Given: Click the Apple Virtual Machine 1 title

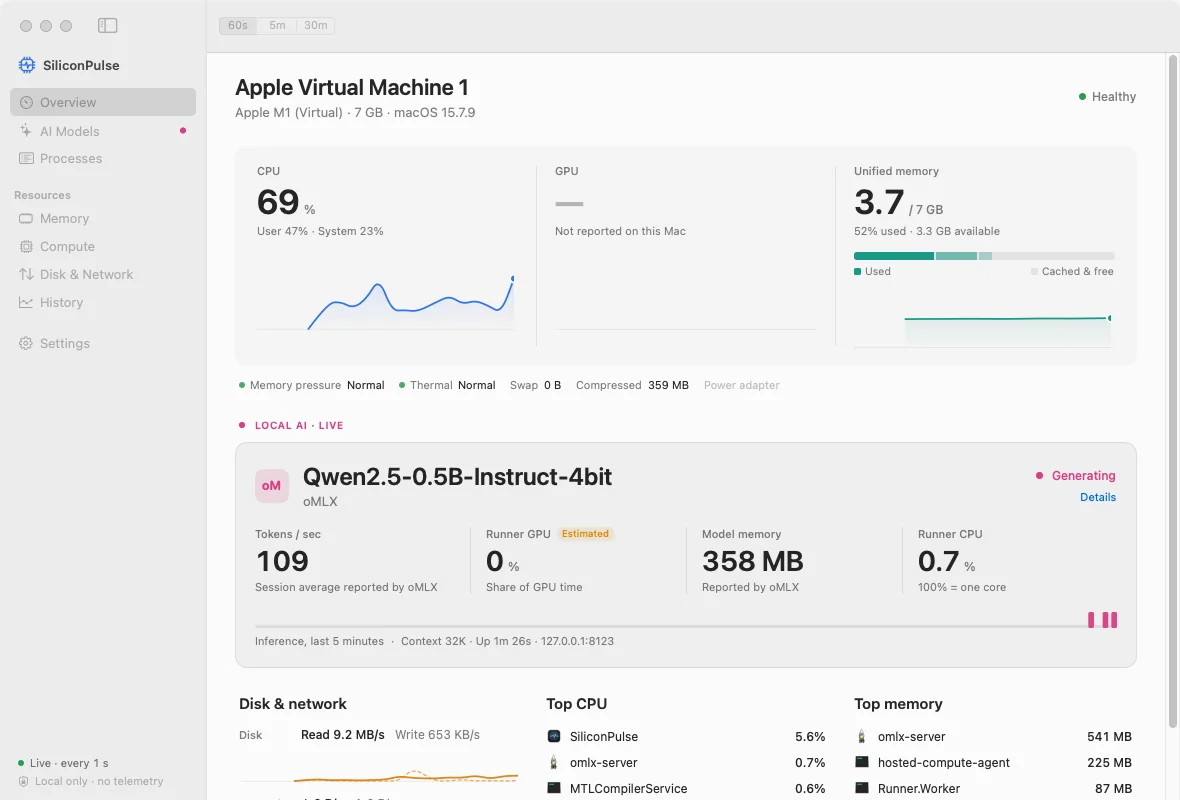Looking at the screenshot, I should (x=351, y=87).
